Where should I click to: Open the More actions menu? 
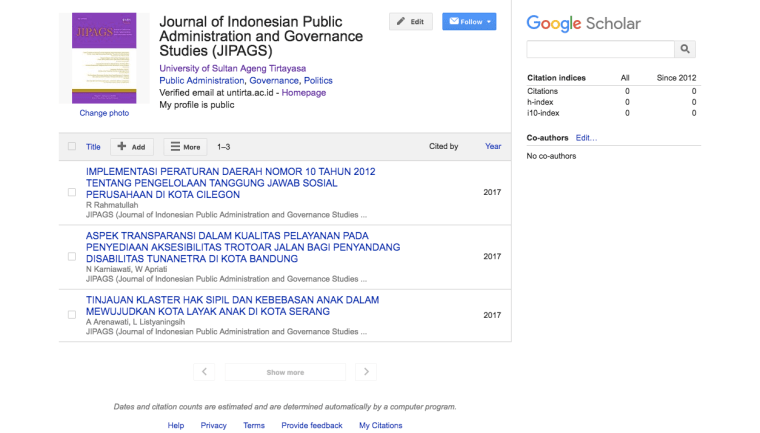[x=185, y=146]
